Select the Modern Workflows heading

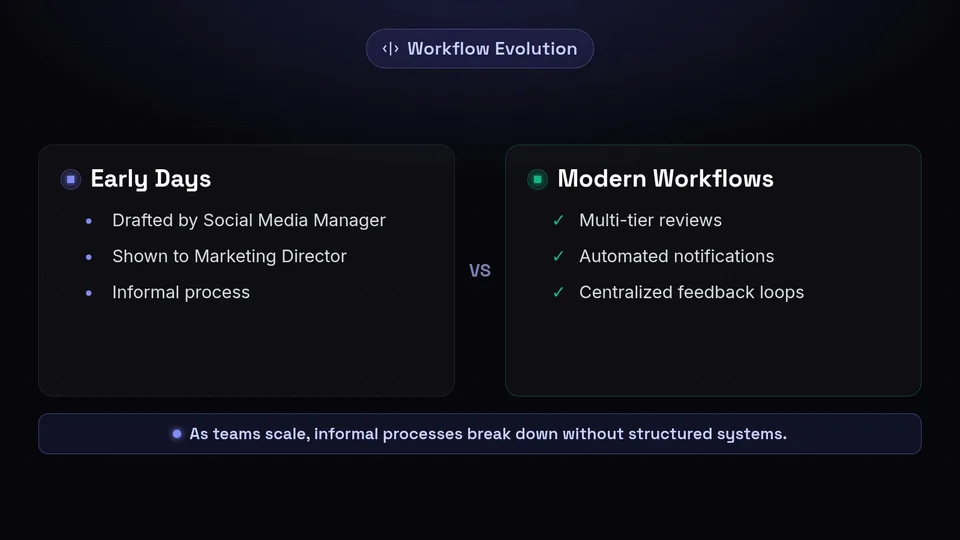point(666,179)
